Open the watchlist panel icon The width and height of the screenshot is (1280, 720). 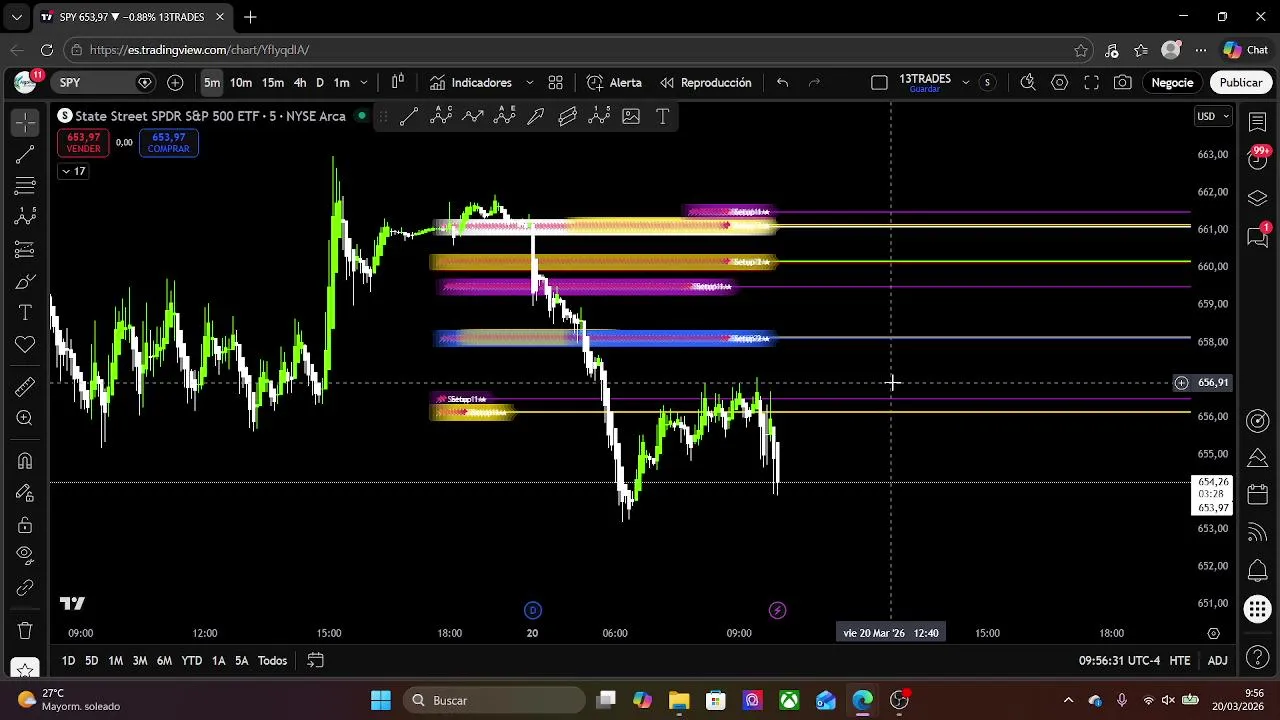pos(1258,122)
